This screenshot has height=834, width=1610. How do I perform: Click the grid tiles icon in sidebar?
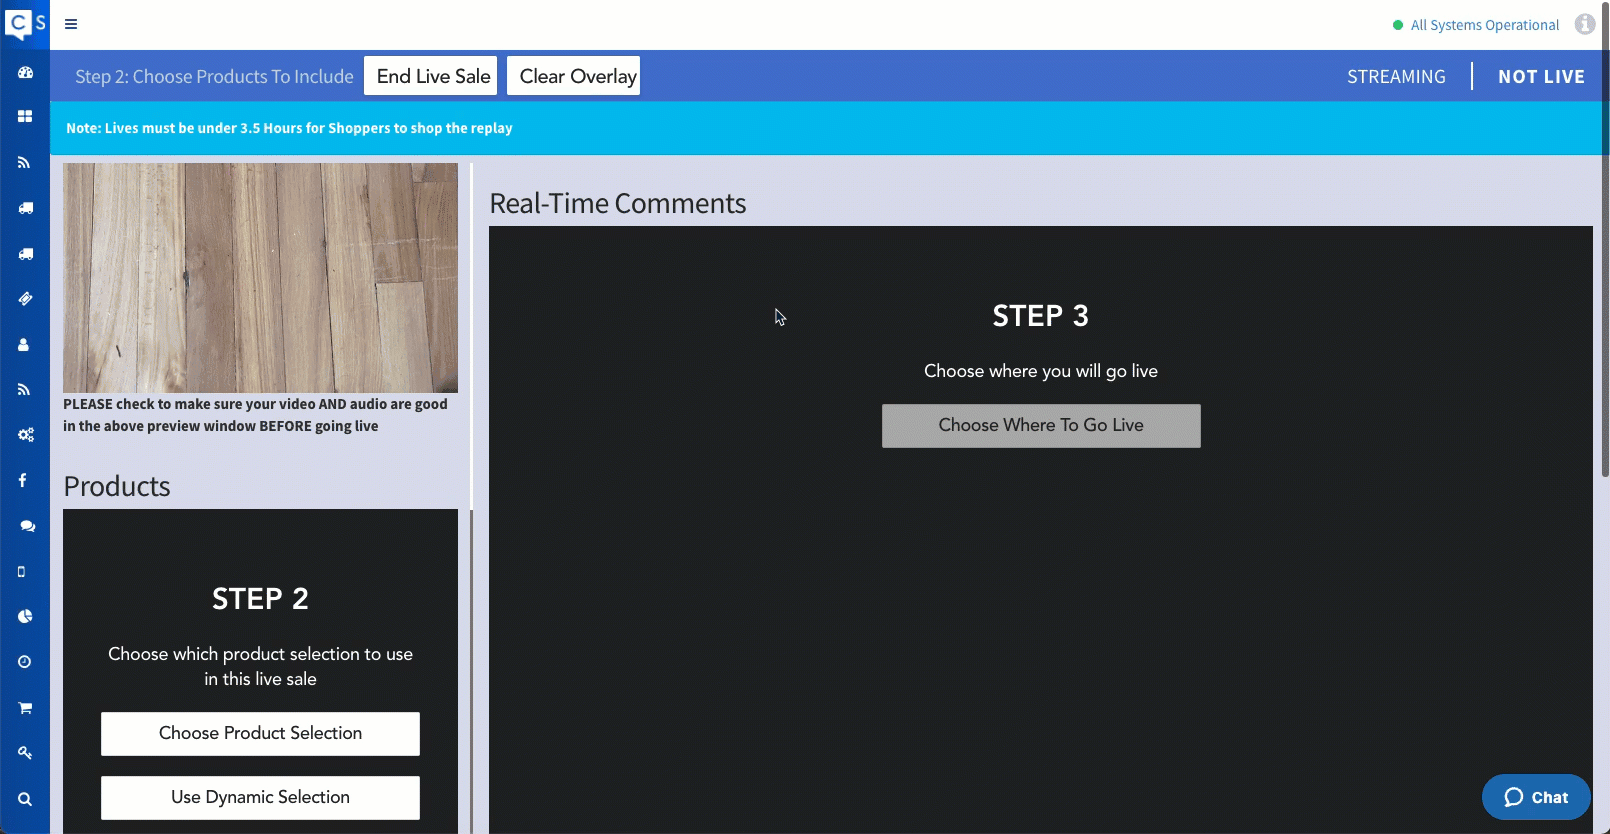tap(25, 117)
